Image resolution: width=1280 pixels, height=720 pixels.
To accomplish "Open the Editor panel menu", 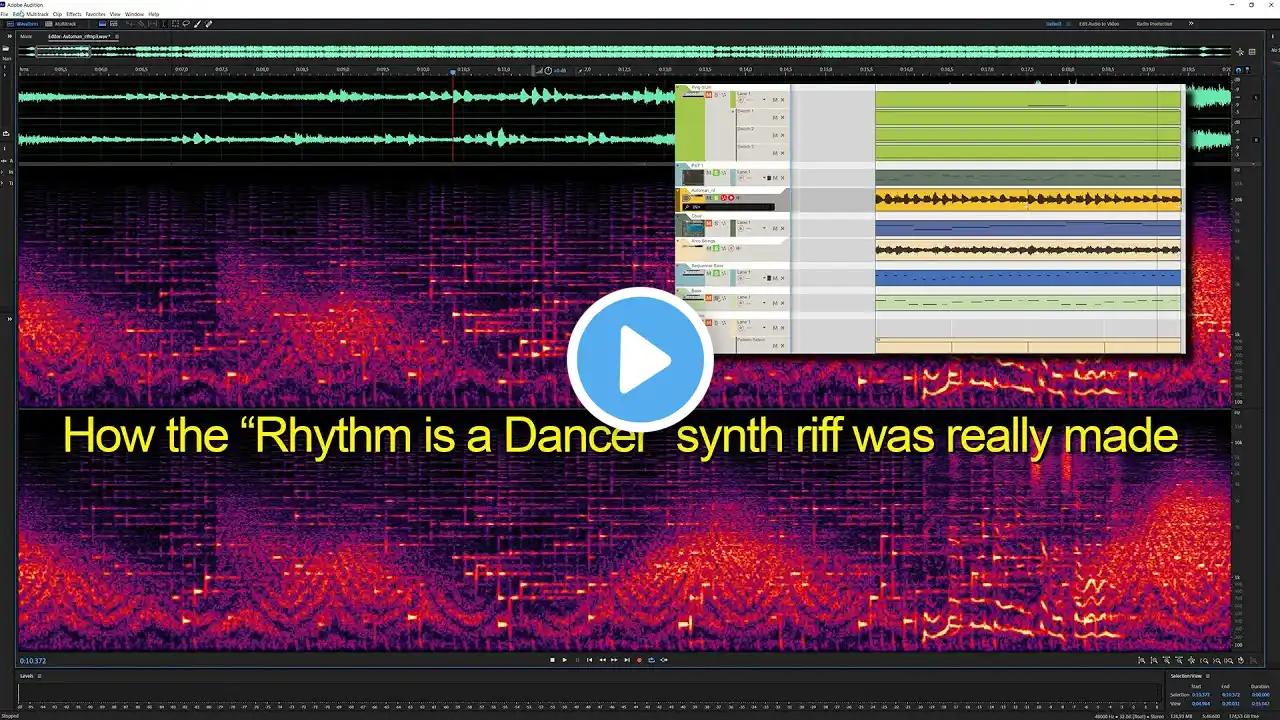I will click(x=117, y=37).
